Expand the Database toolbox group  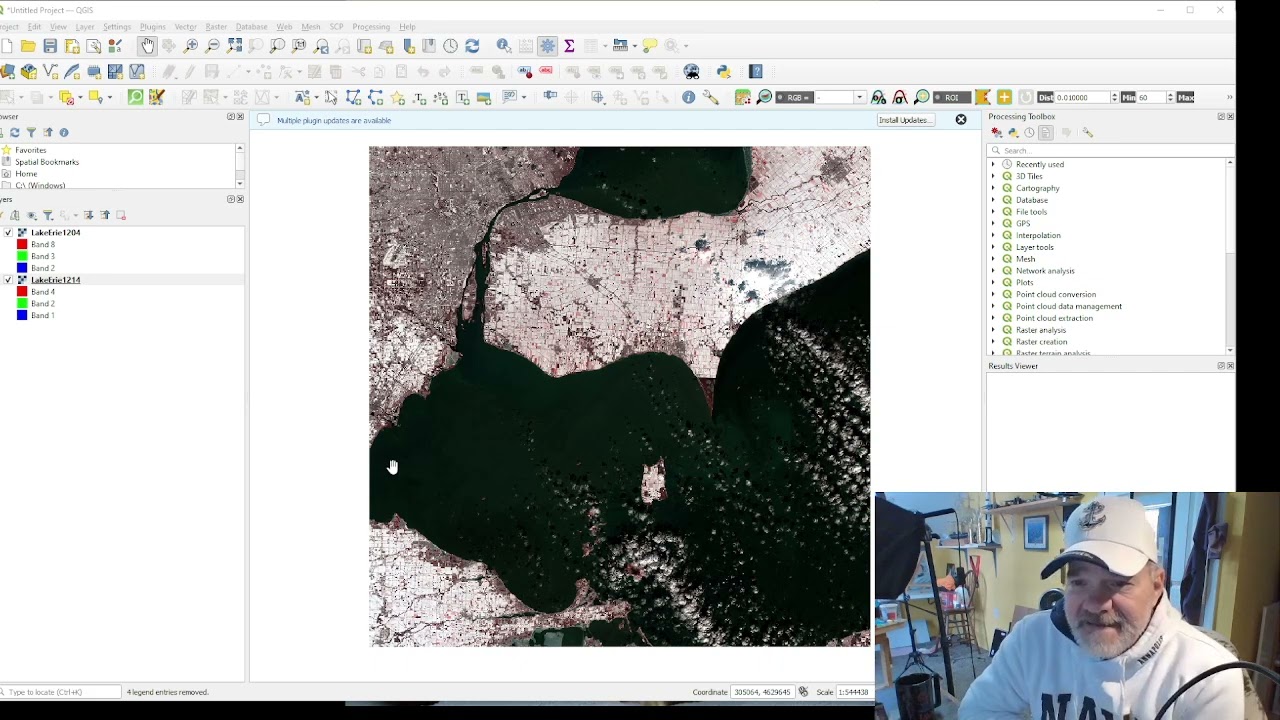(x=993, y=200)
